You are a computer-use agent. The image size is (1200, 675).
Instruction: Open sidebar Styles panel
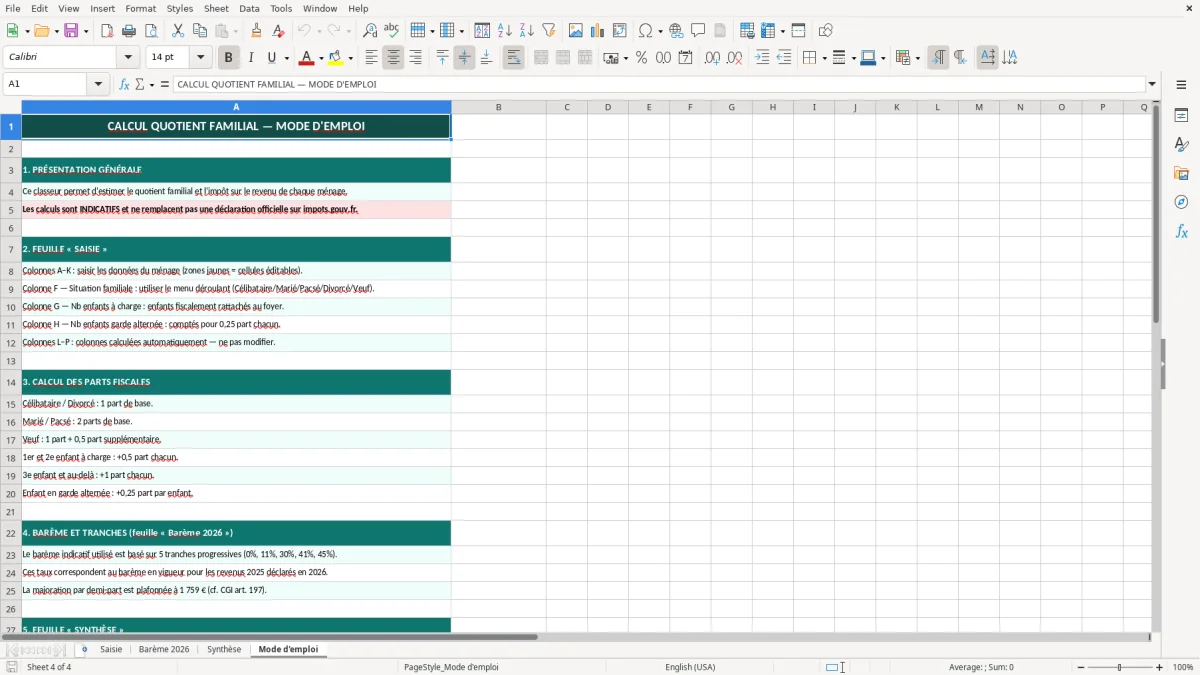1181,144
